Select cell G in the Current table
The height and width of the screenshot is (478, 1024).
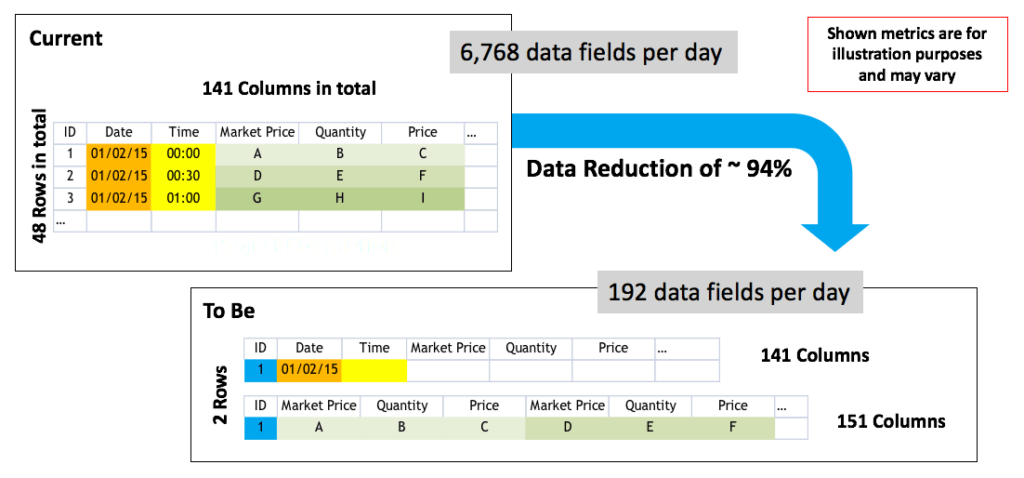(x=257, y=197)
